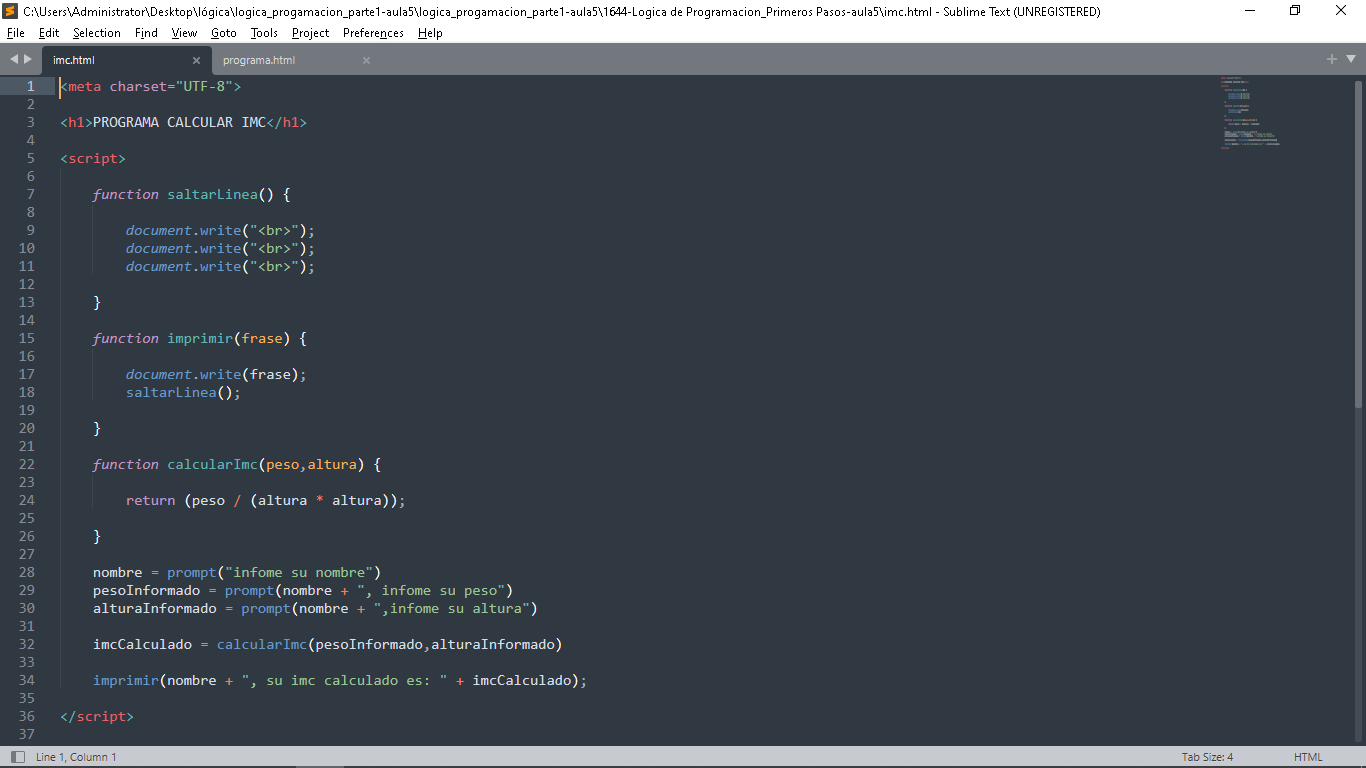The height and width of the screenshot is (768, 1366).
Task: Click the minimap code preview
Action: (1250, 112)
